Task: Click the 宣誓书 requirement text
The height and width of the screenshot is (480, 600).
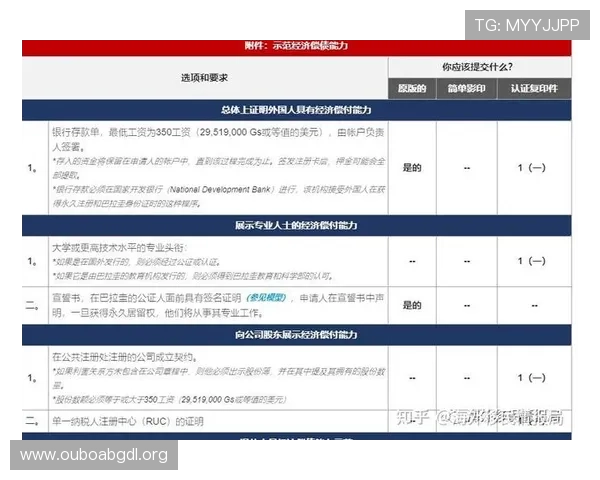Action: pos(218,305)
